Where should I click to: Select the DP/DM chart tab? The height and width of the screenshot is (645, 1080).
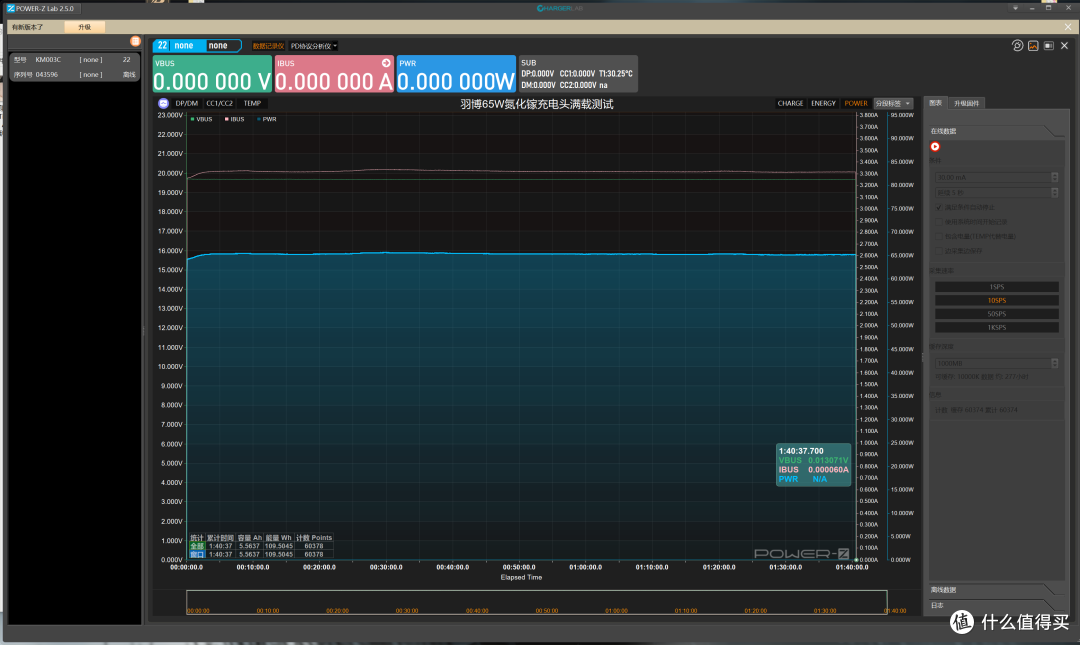(x=187, y=103)
